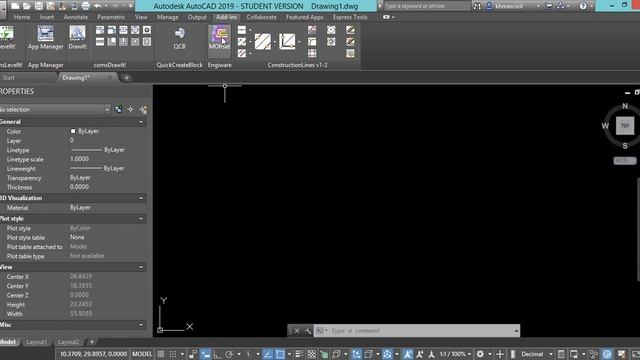
Task: Click the MODEL space button in status bar
Action: pyautogui.click(x=142, y=354)
